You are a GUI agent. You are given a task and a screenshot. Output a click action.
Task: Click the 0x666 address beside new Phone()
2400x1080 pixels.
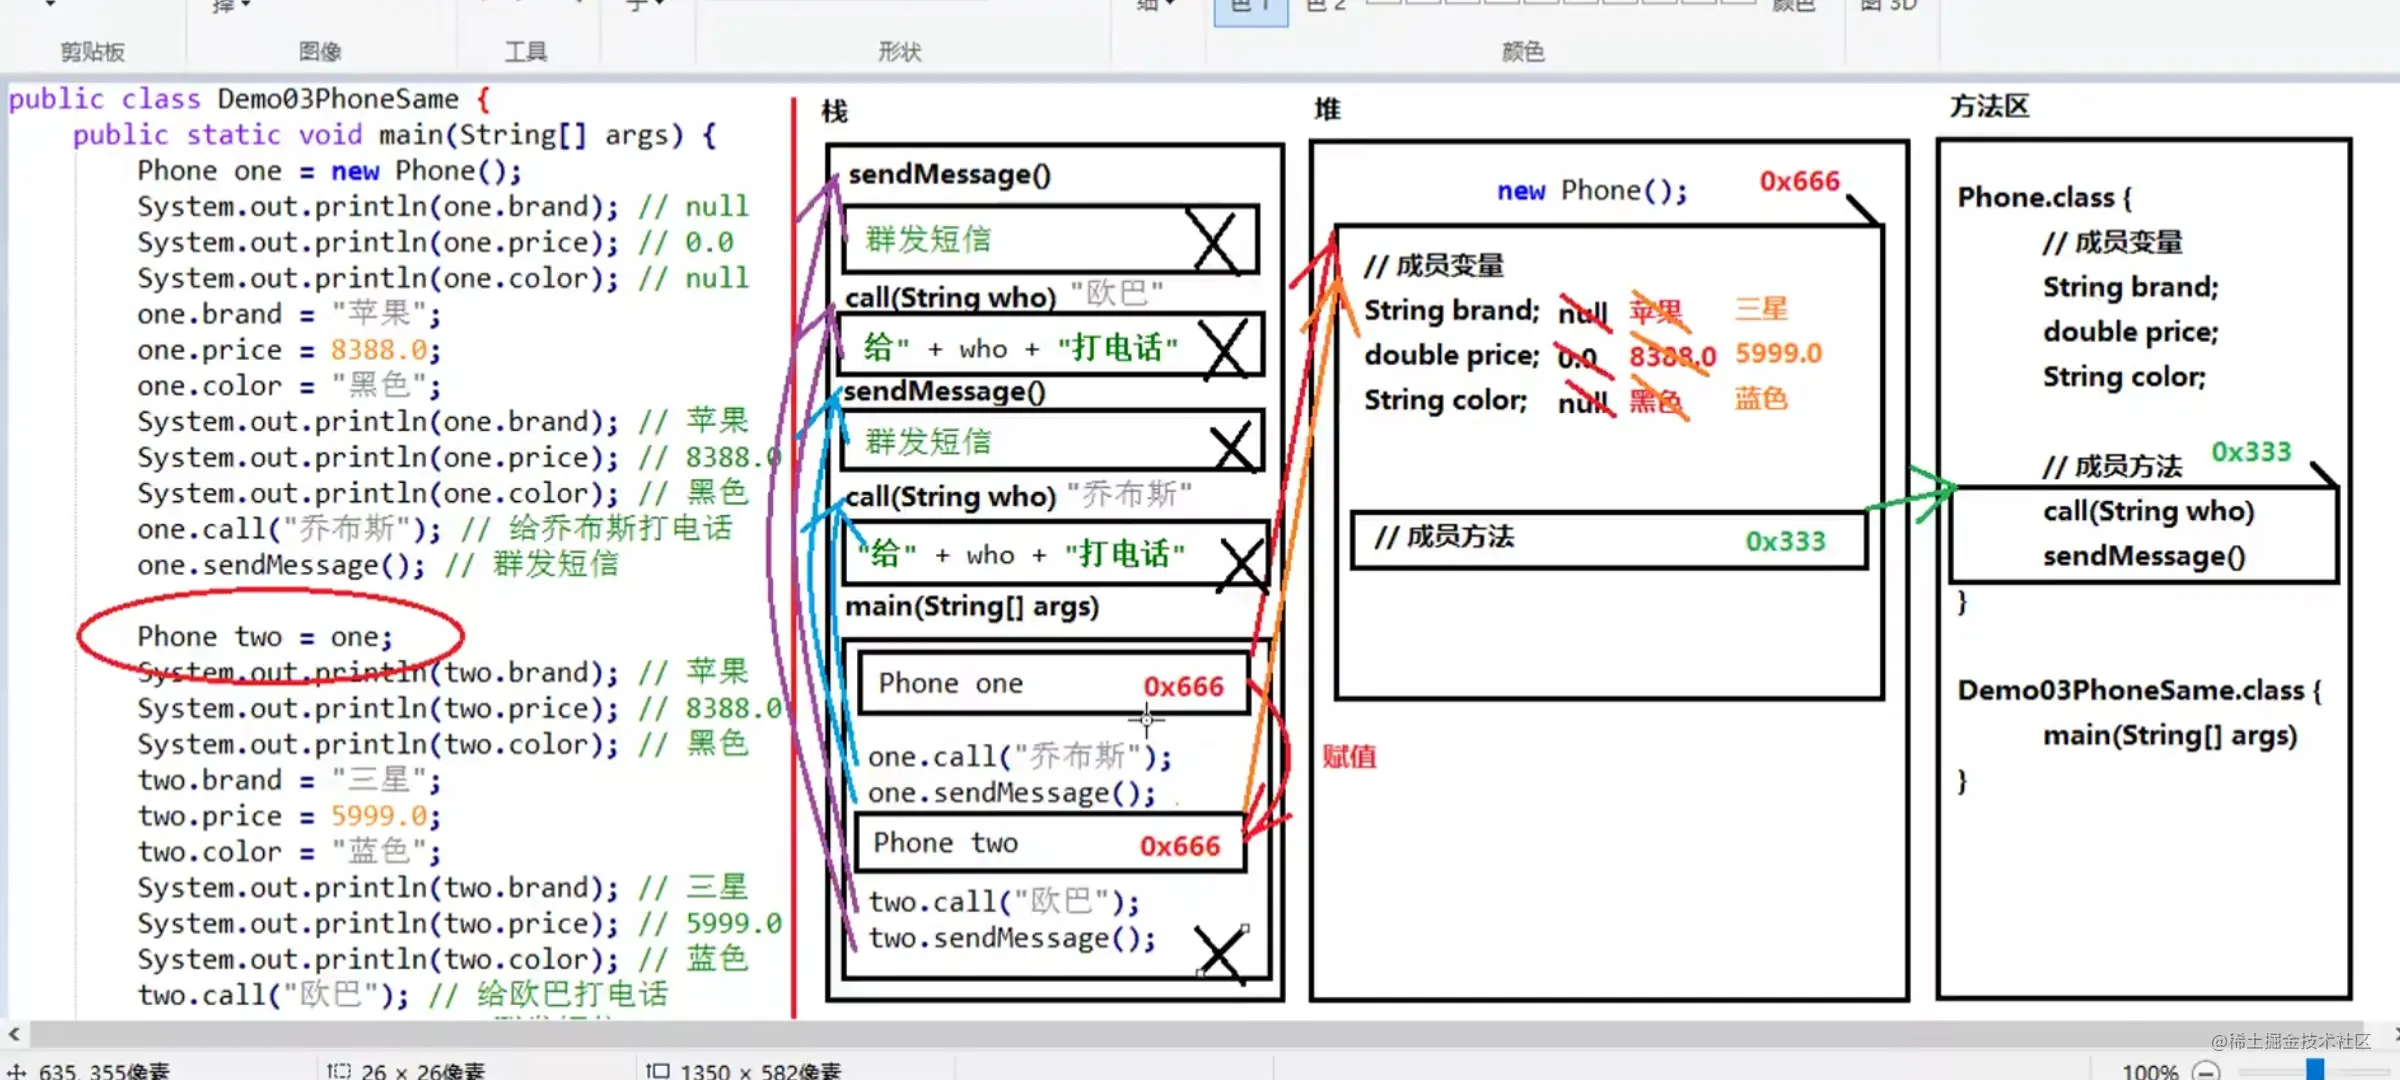tap(1800, 181)
